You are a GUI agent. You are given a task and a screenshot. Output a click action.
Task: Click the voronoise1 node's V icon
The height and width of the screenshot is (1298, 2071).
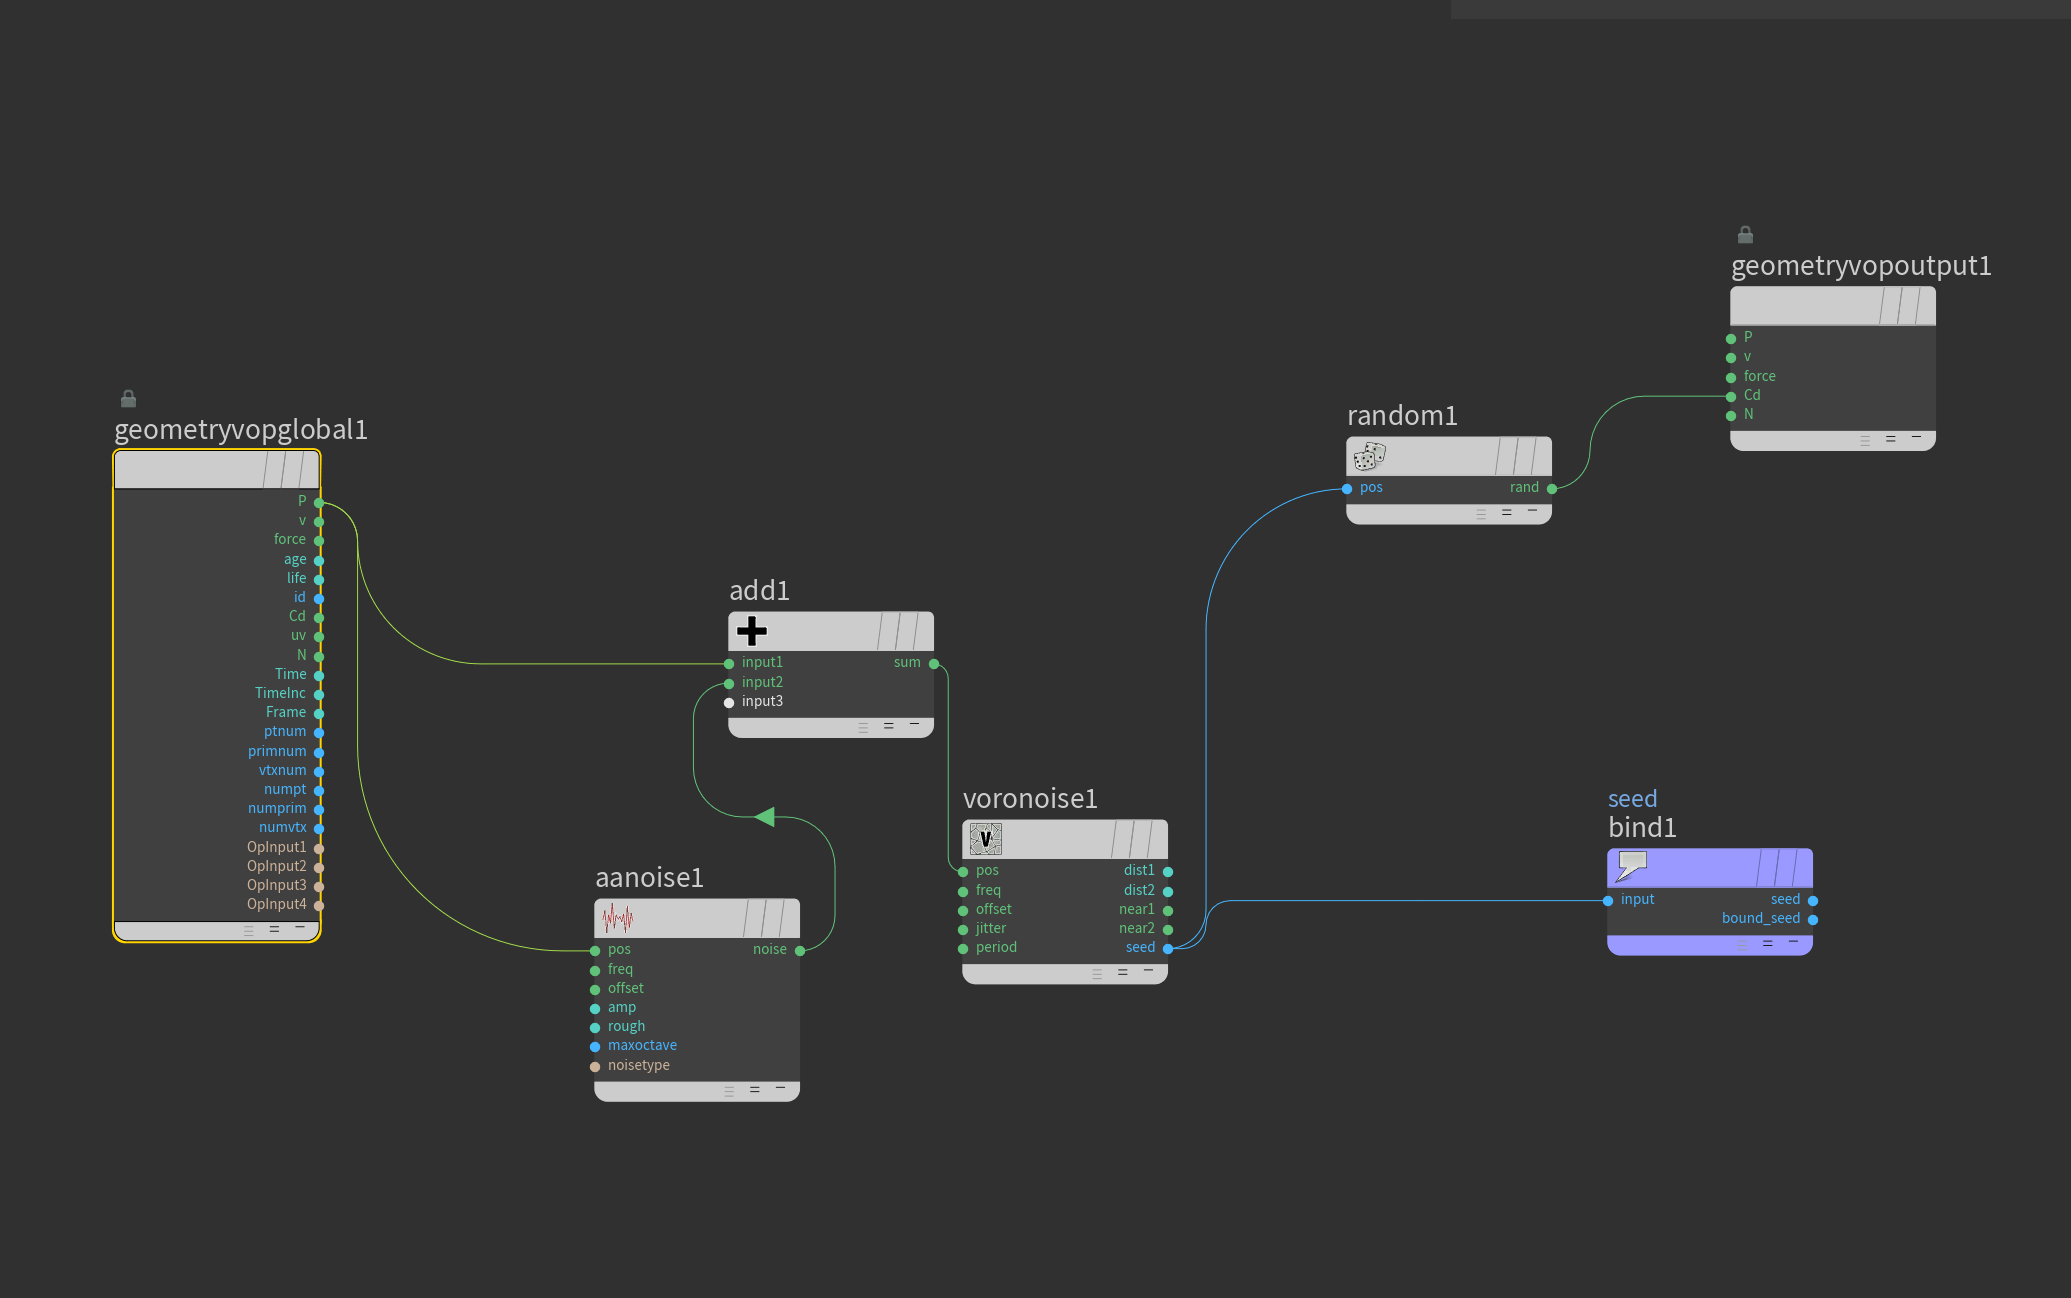click(985, 839)
